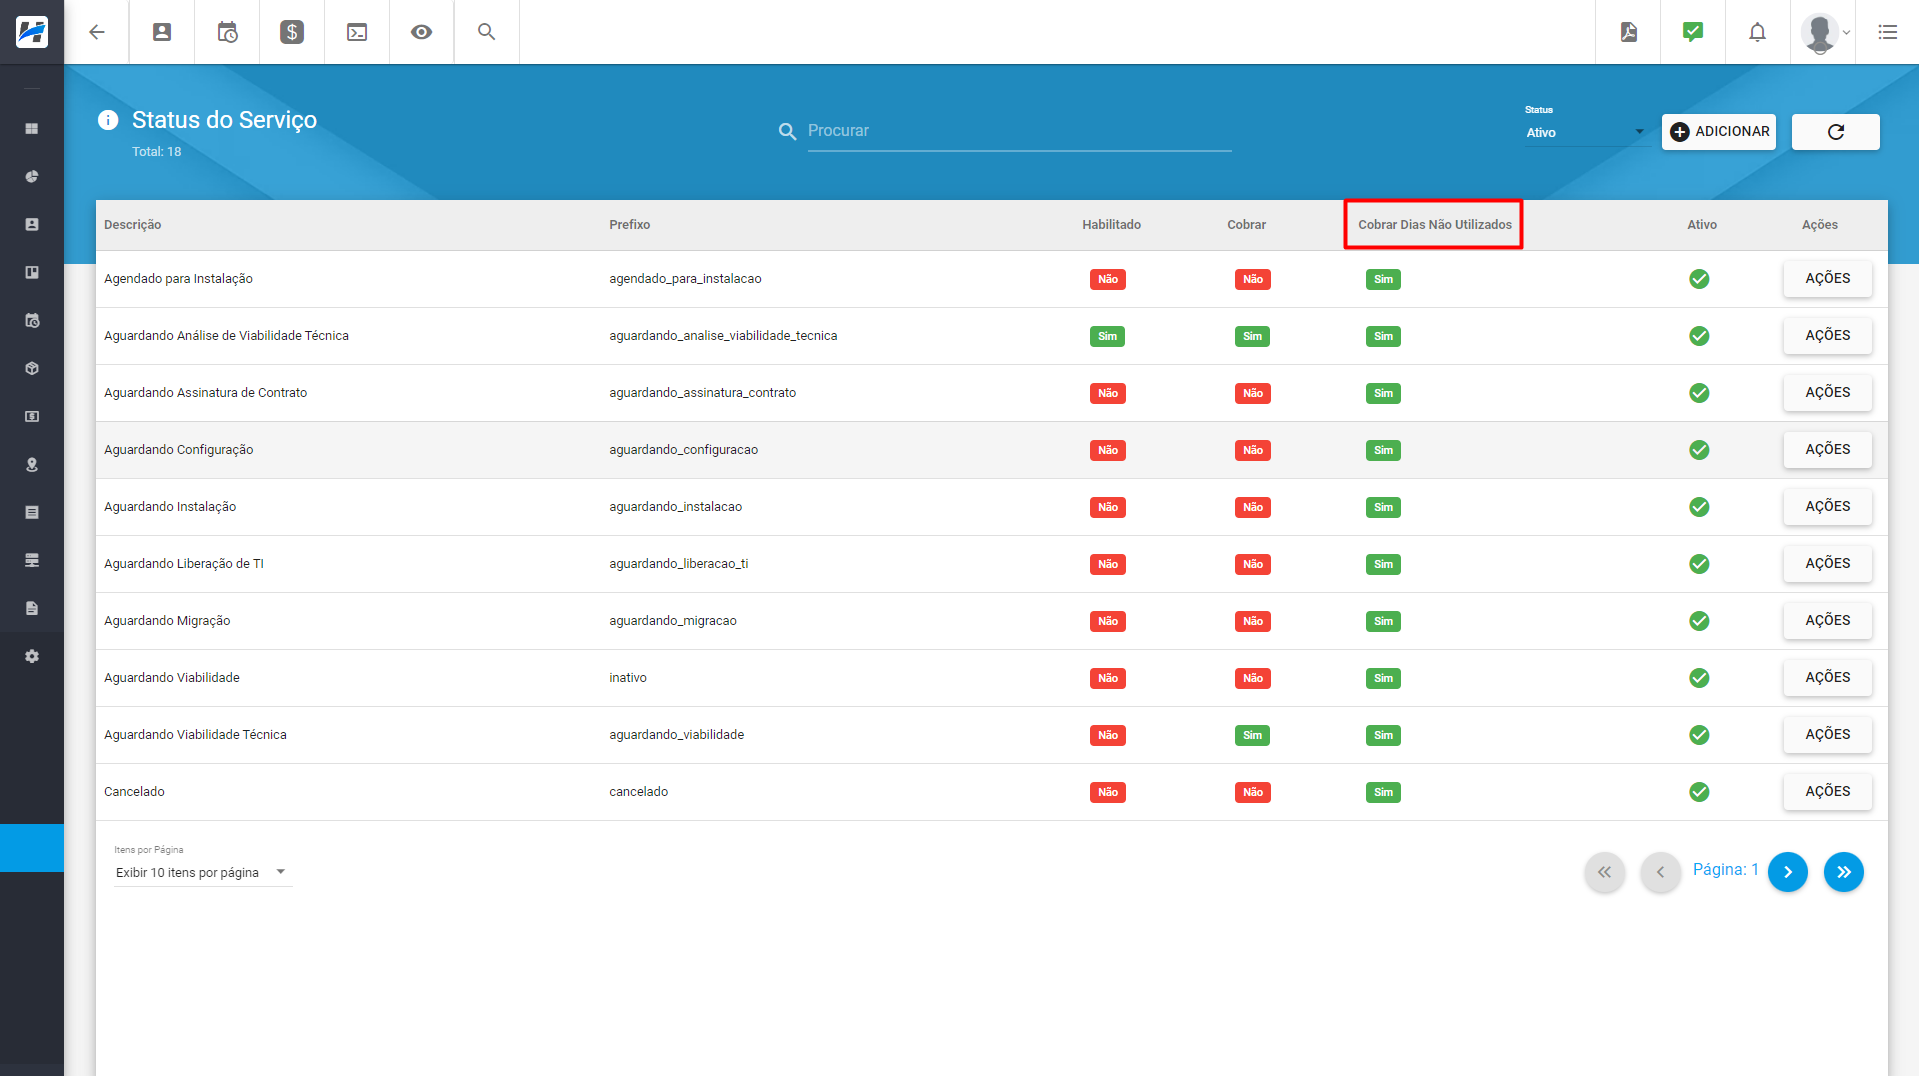1919x1076 pixels.
Task: Click Habilitado Não badge for Agendado para Instalação
Action: coord(1107,280)
